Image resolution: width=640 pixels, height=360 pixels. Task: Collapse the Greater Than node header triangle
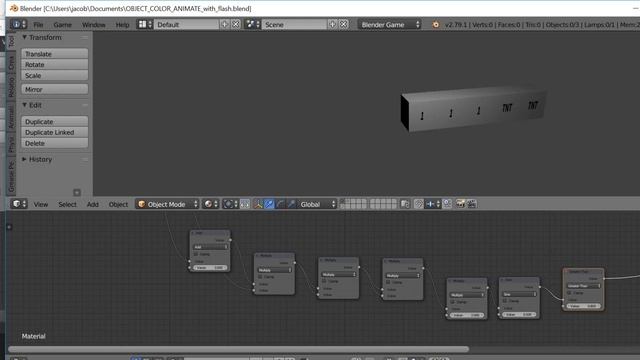pos(566,271)
